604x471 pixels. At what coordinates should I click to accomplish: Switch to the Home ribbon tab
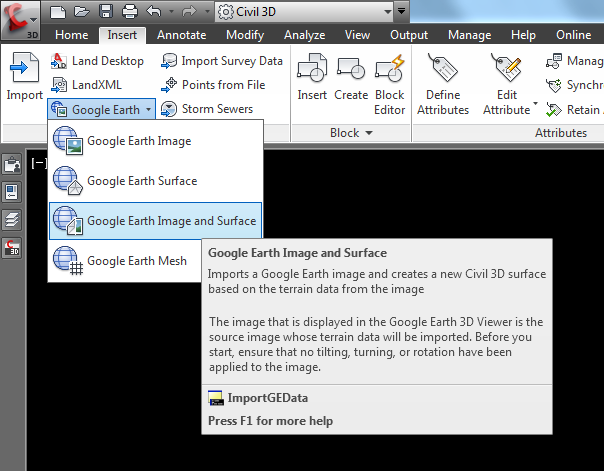click(71, 35)
